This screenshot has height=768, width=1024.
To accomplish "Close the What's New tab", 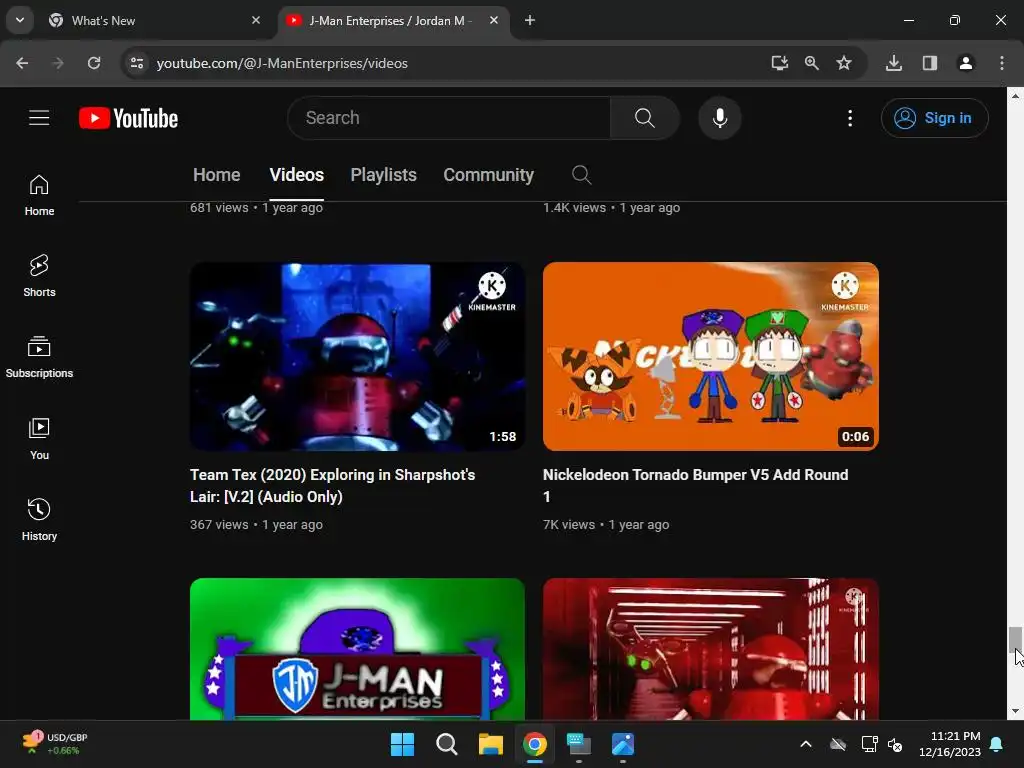I will coord(256,20).
